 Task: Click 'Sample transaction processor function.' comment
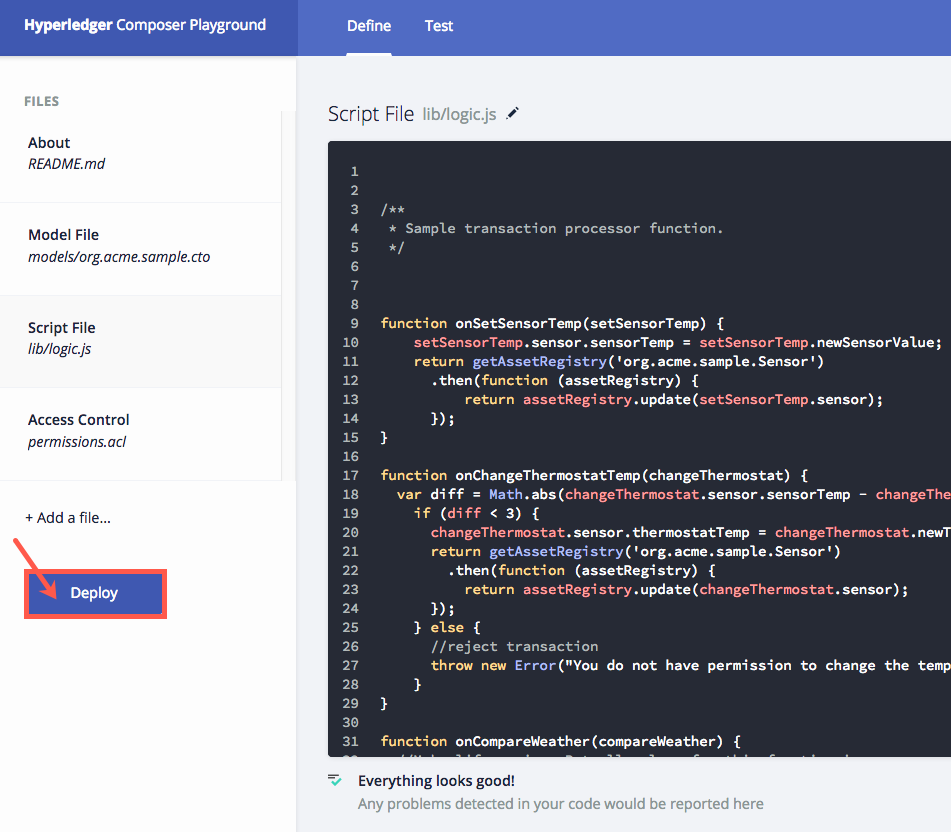563,229
